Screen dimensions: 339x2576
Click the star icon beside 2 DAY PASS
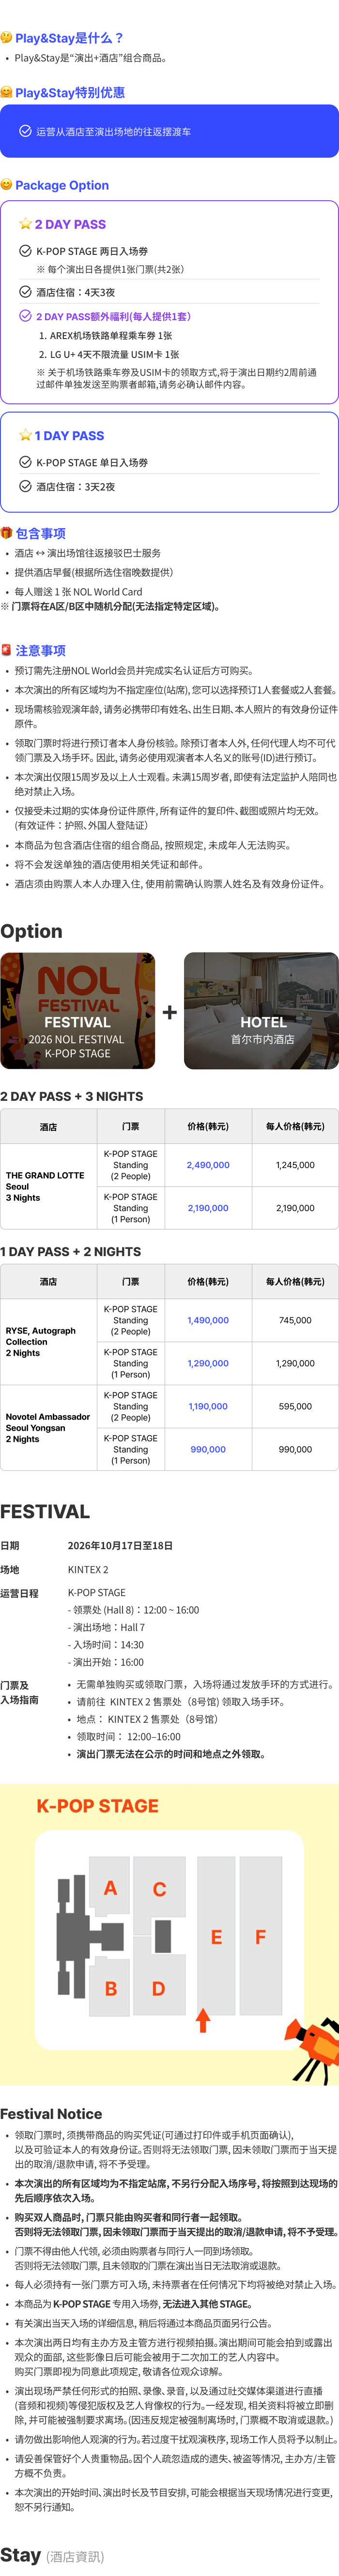tap(25, 224)
